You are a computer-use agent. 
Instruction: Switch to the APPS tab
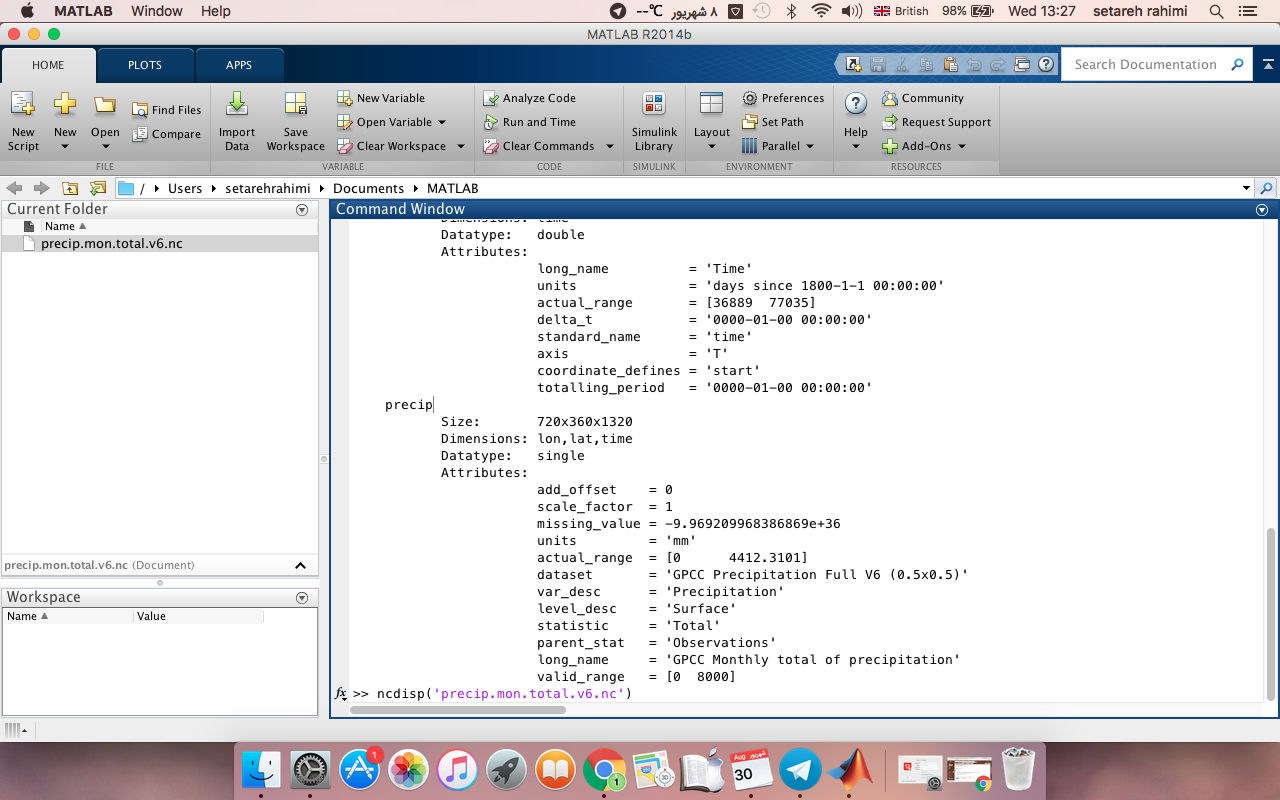coord(239,65)
